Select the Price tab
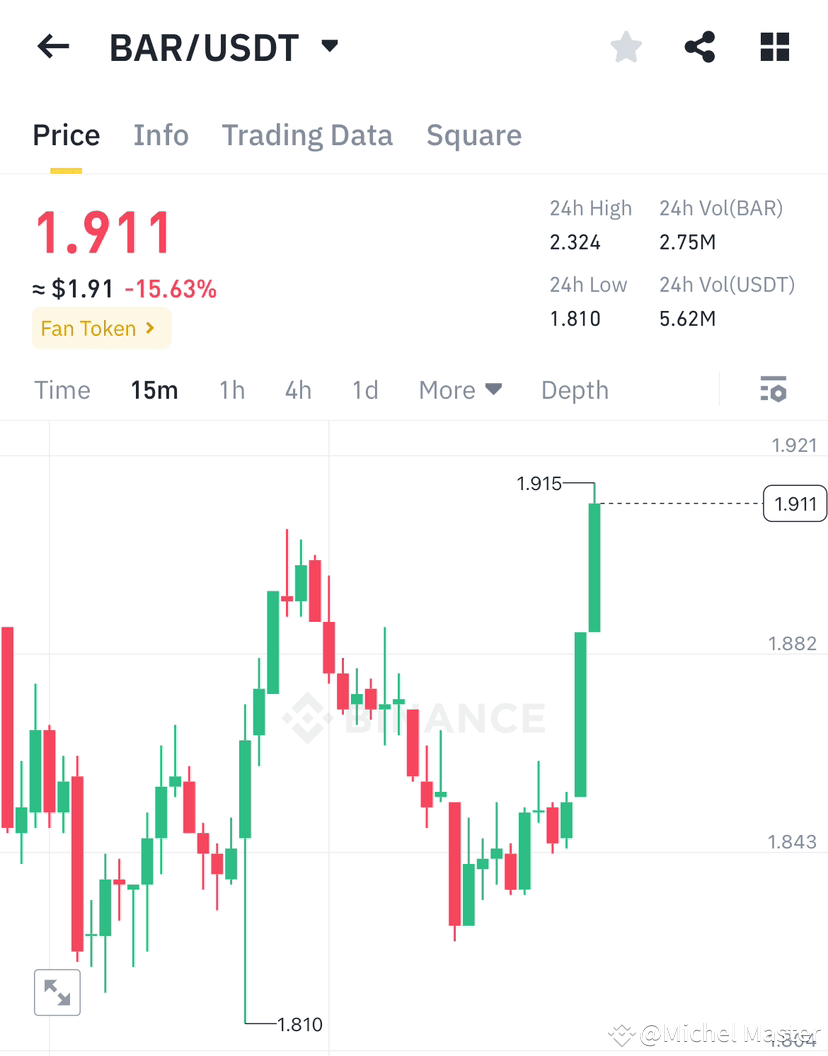 pos(66,135)
